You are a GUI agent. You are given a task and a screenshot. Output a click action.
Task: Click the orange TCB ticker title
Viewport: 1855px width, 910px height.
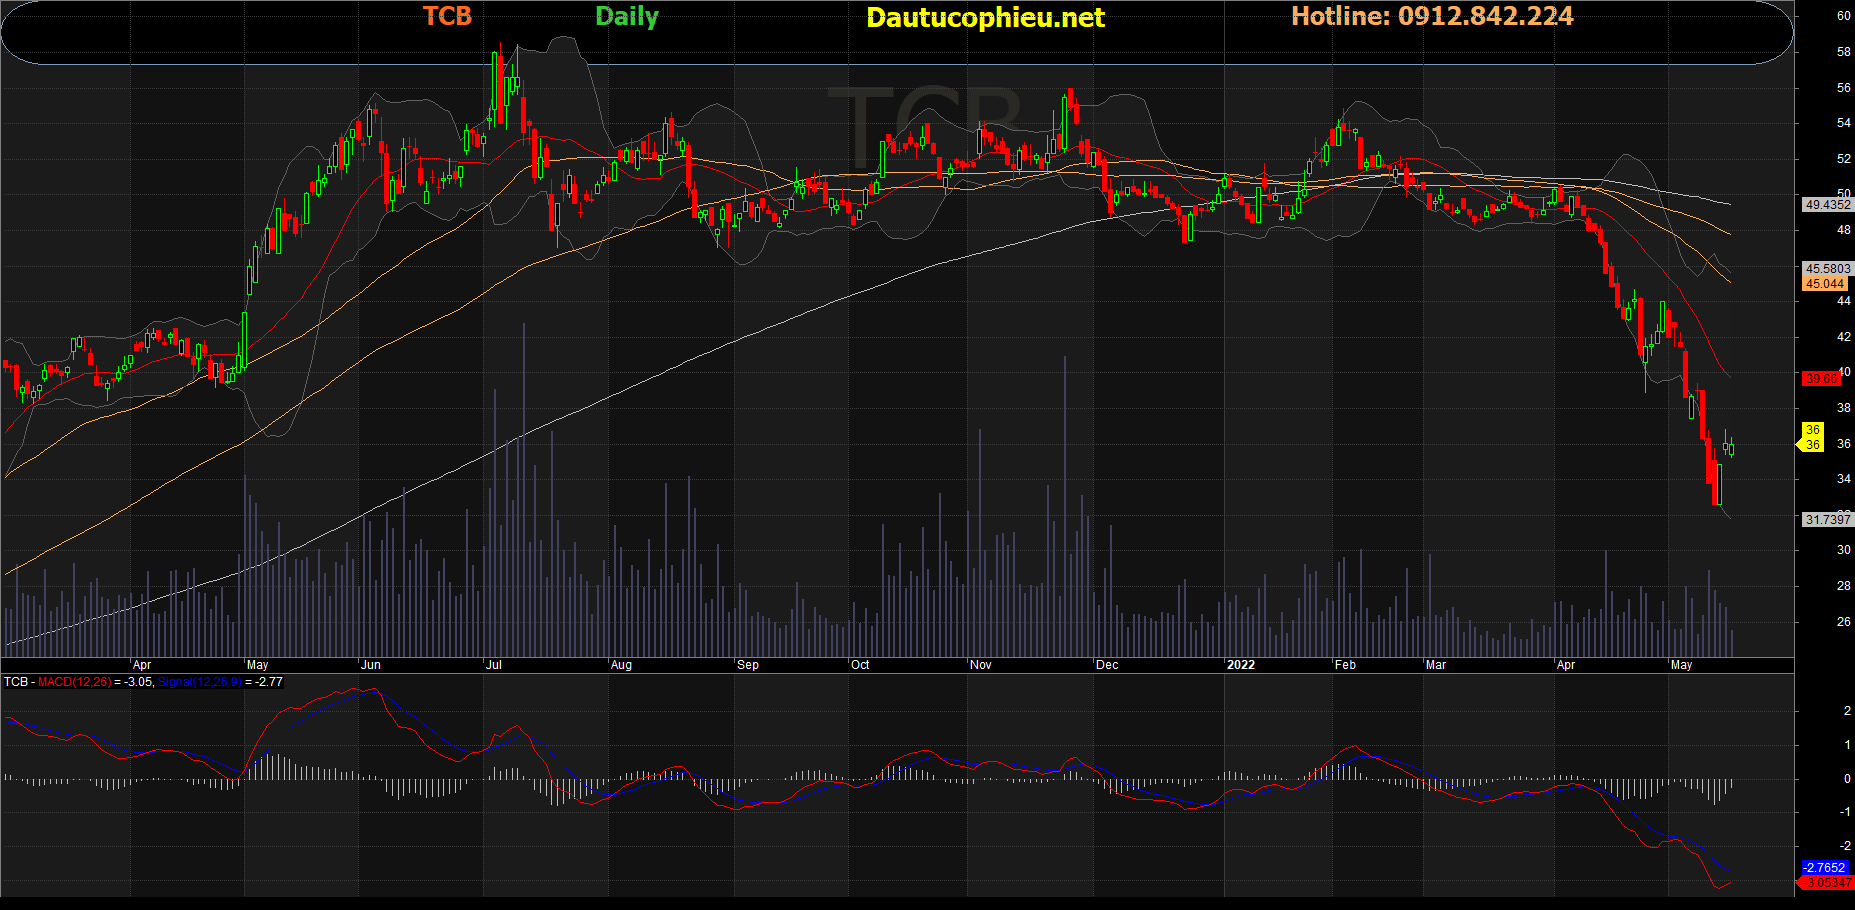[x=447, y=17]
